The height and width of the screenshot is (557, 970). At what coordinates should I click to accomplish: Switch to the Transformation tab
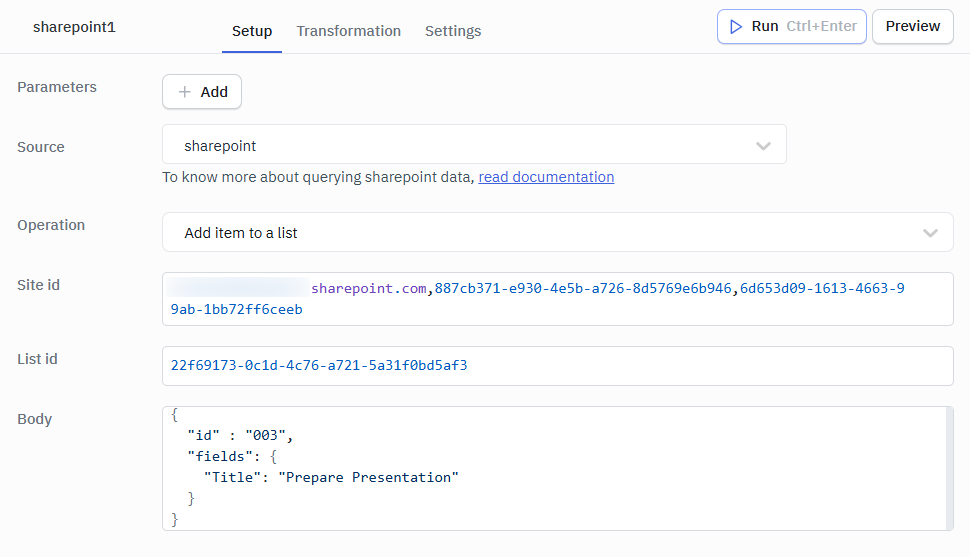[348, 31]
